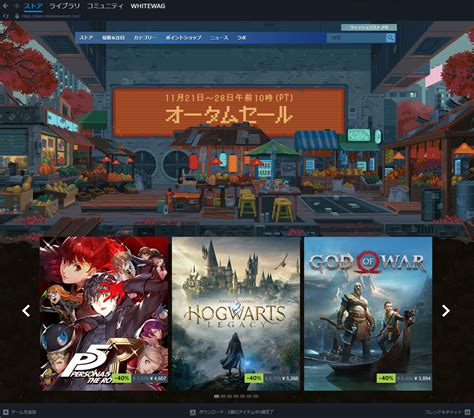Click the friends chat icon at bottom right
The width and height of the screenshot is (474, 418).
(x=467, y=412)
